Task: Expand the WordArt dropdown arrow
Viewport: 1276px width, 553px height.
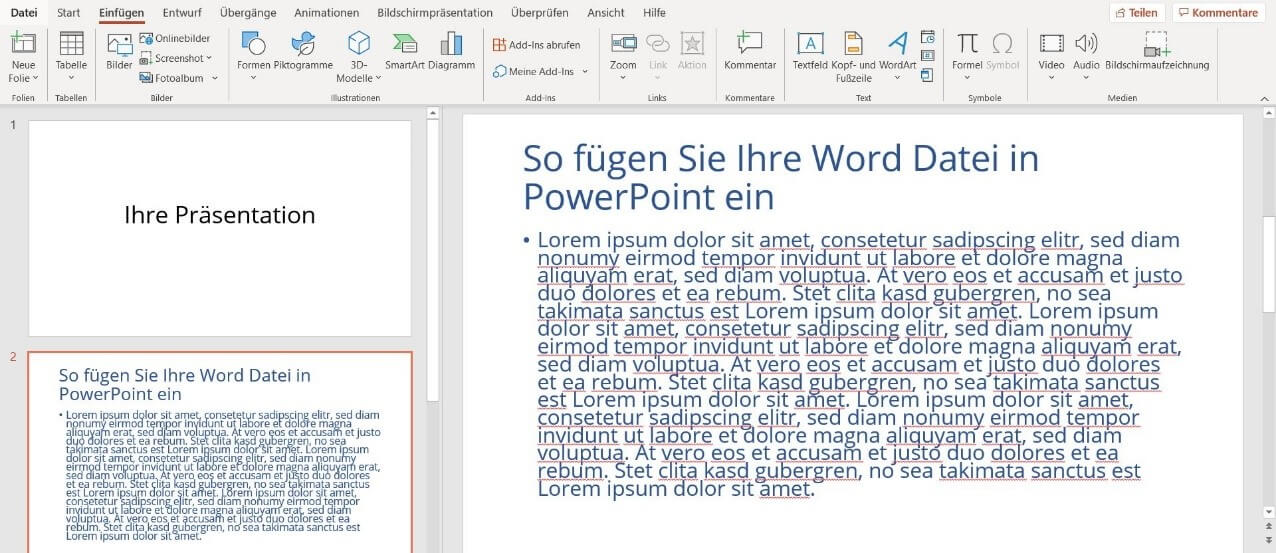Action: coord(898,78)
